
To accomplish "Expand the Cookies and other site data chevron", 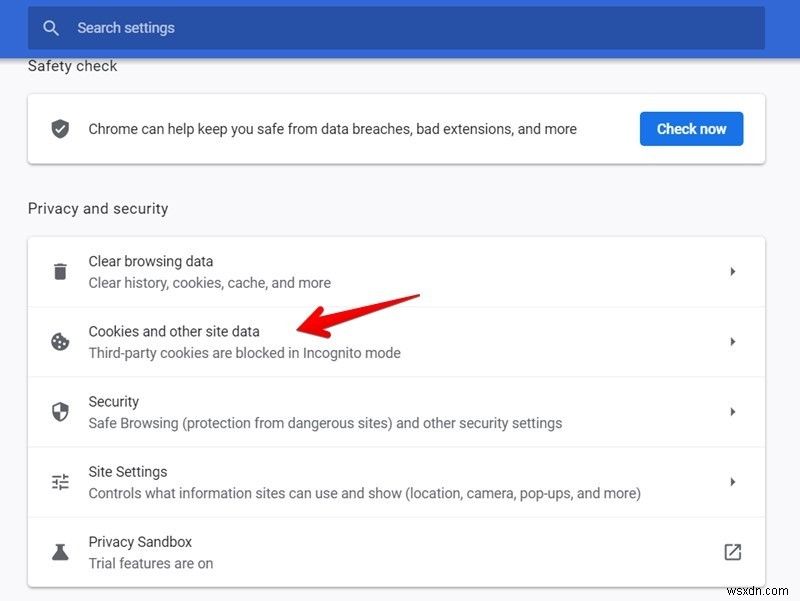I will tap(733, 341).
